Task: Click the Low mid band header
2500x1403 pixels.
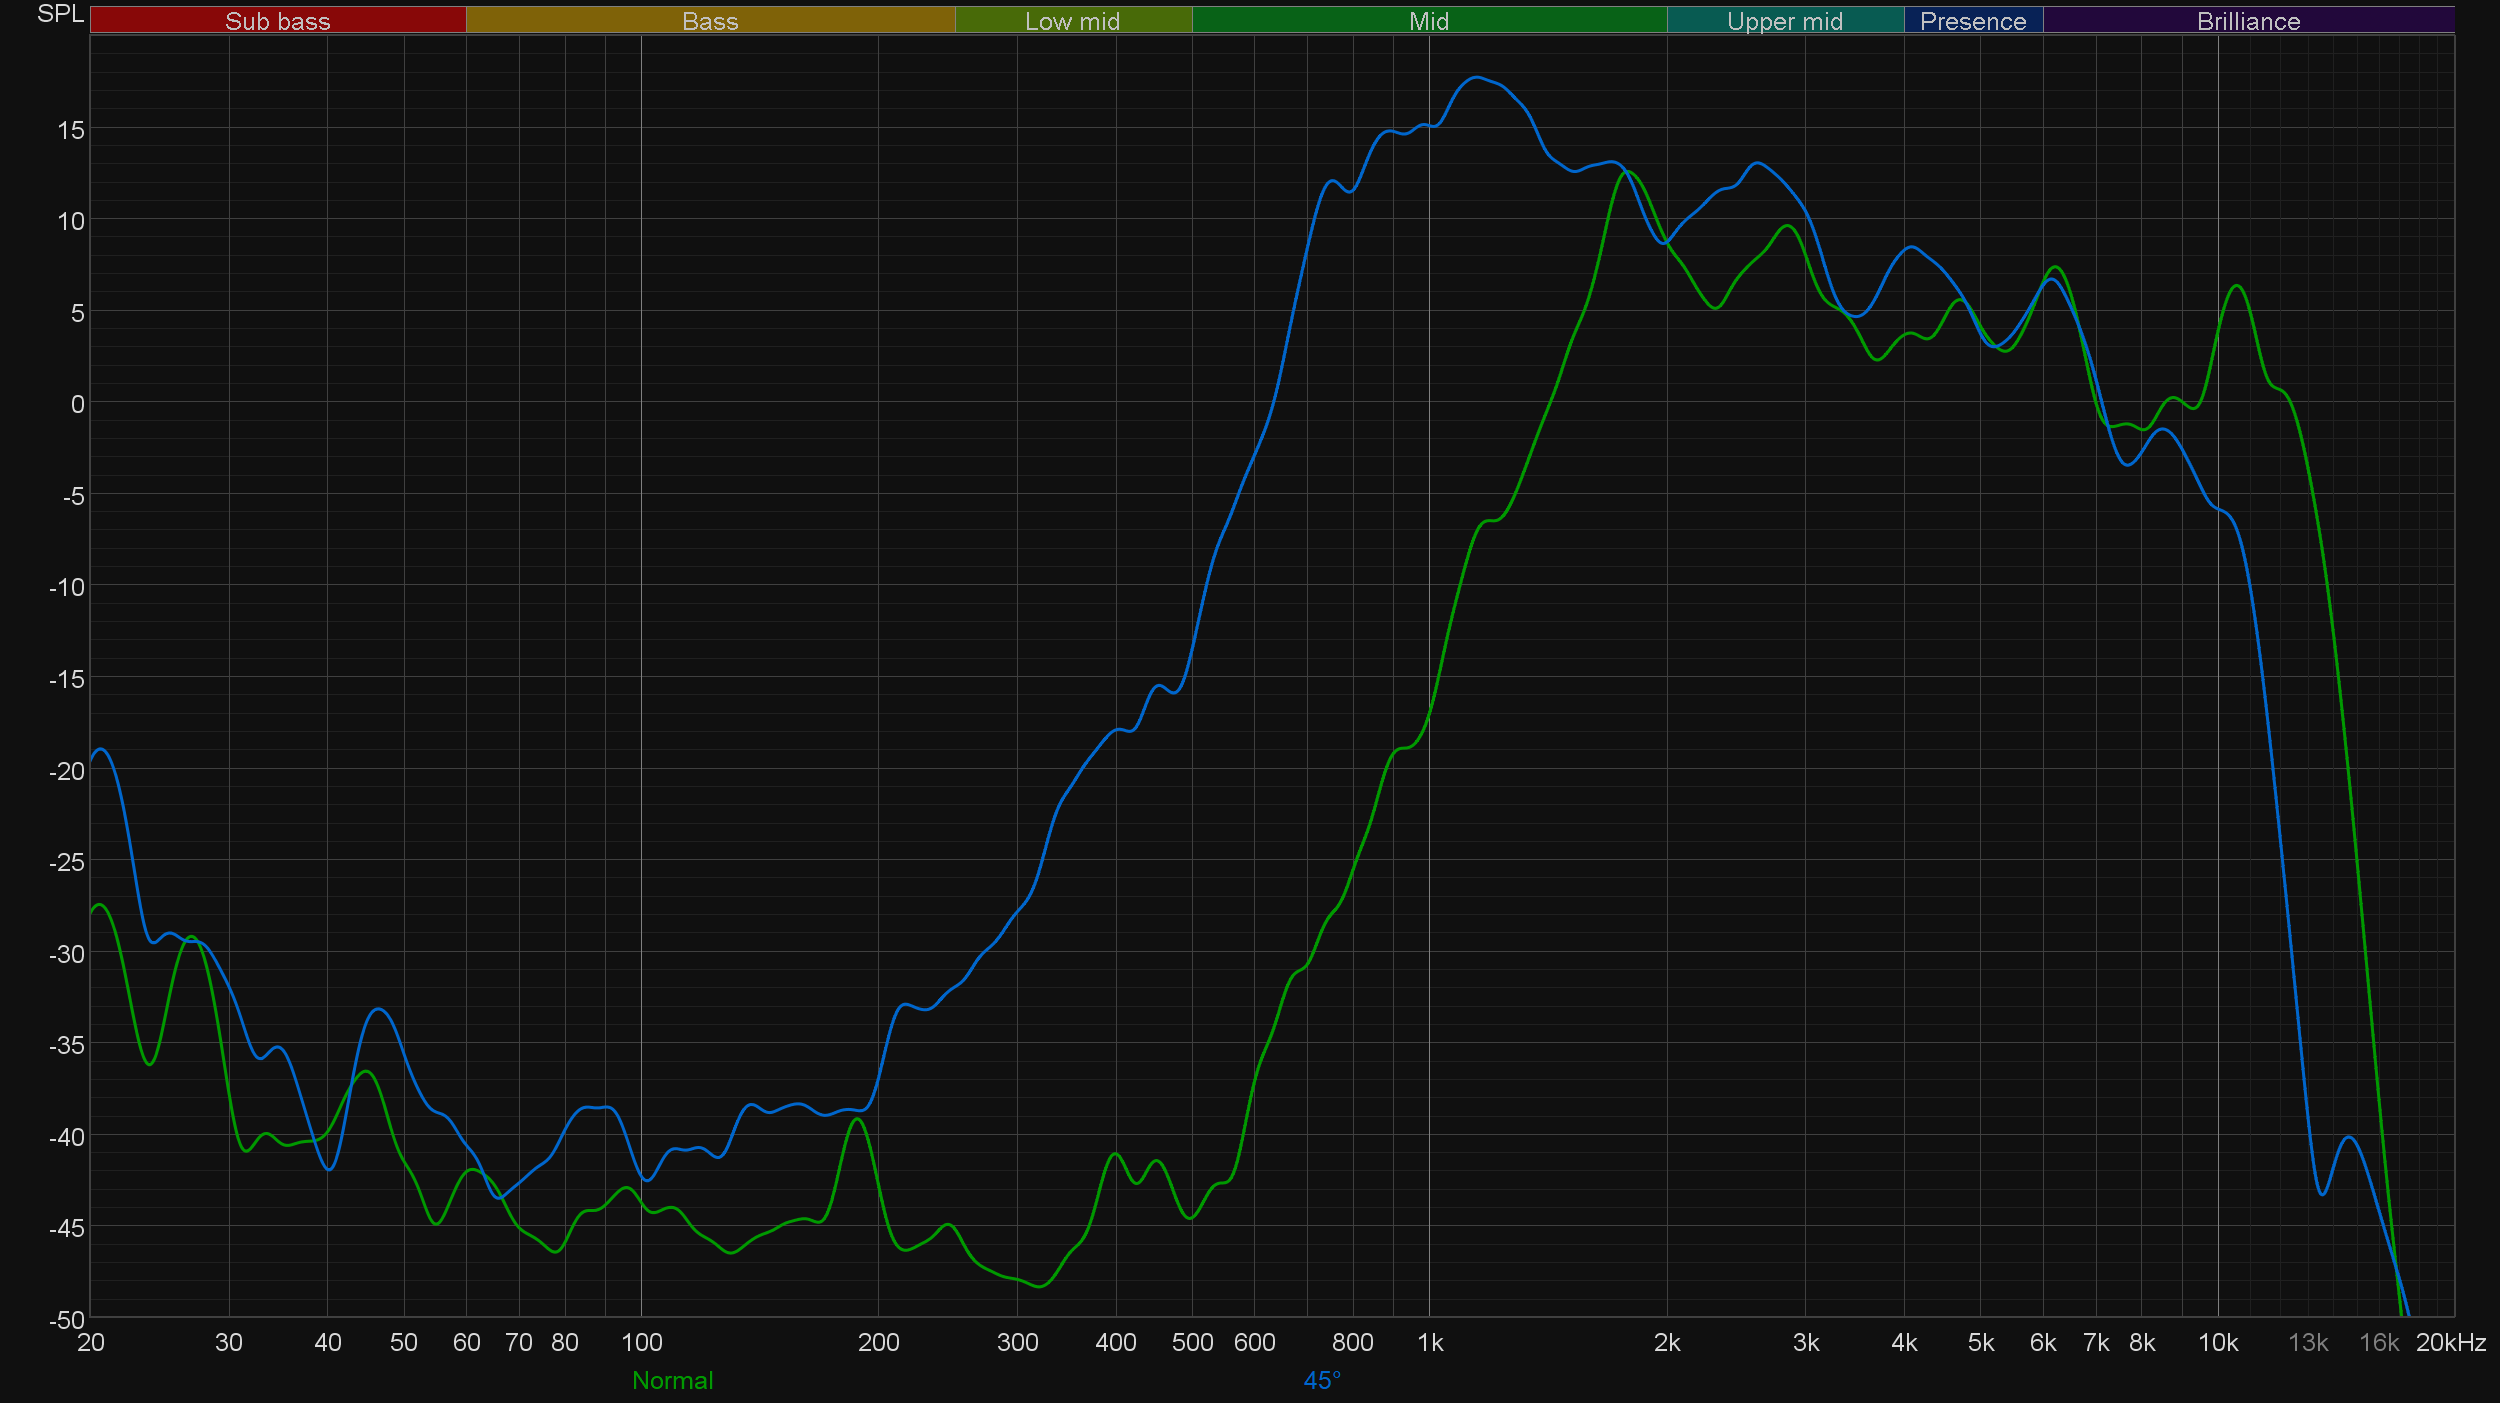Action: (x=1072, y=21)
